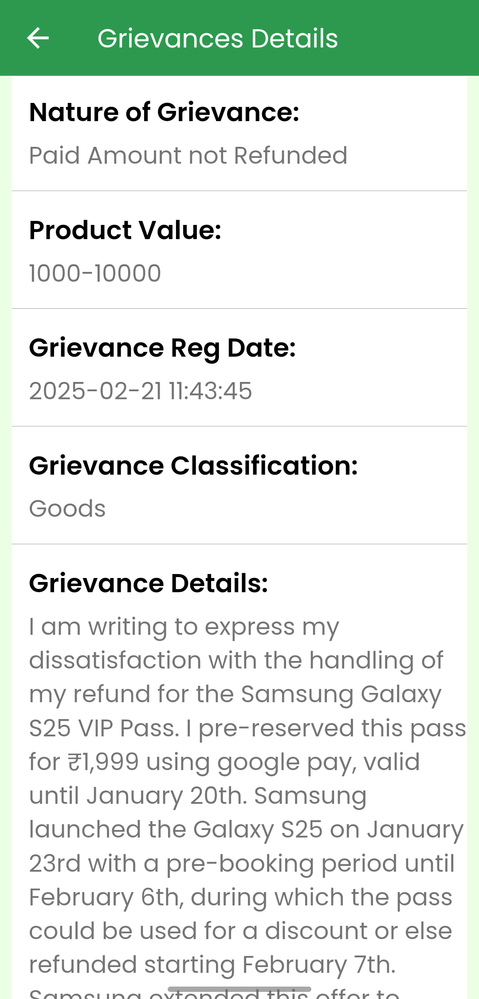Tap the 1000-10000 value text
Screen dimensions: 479x999
95,273
